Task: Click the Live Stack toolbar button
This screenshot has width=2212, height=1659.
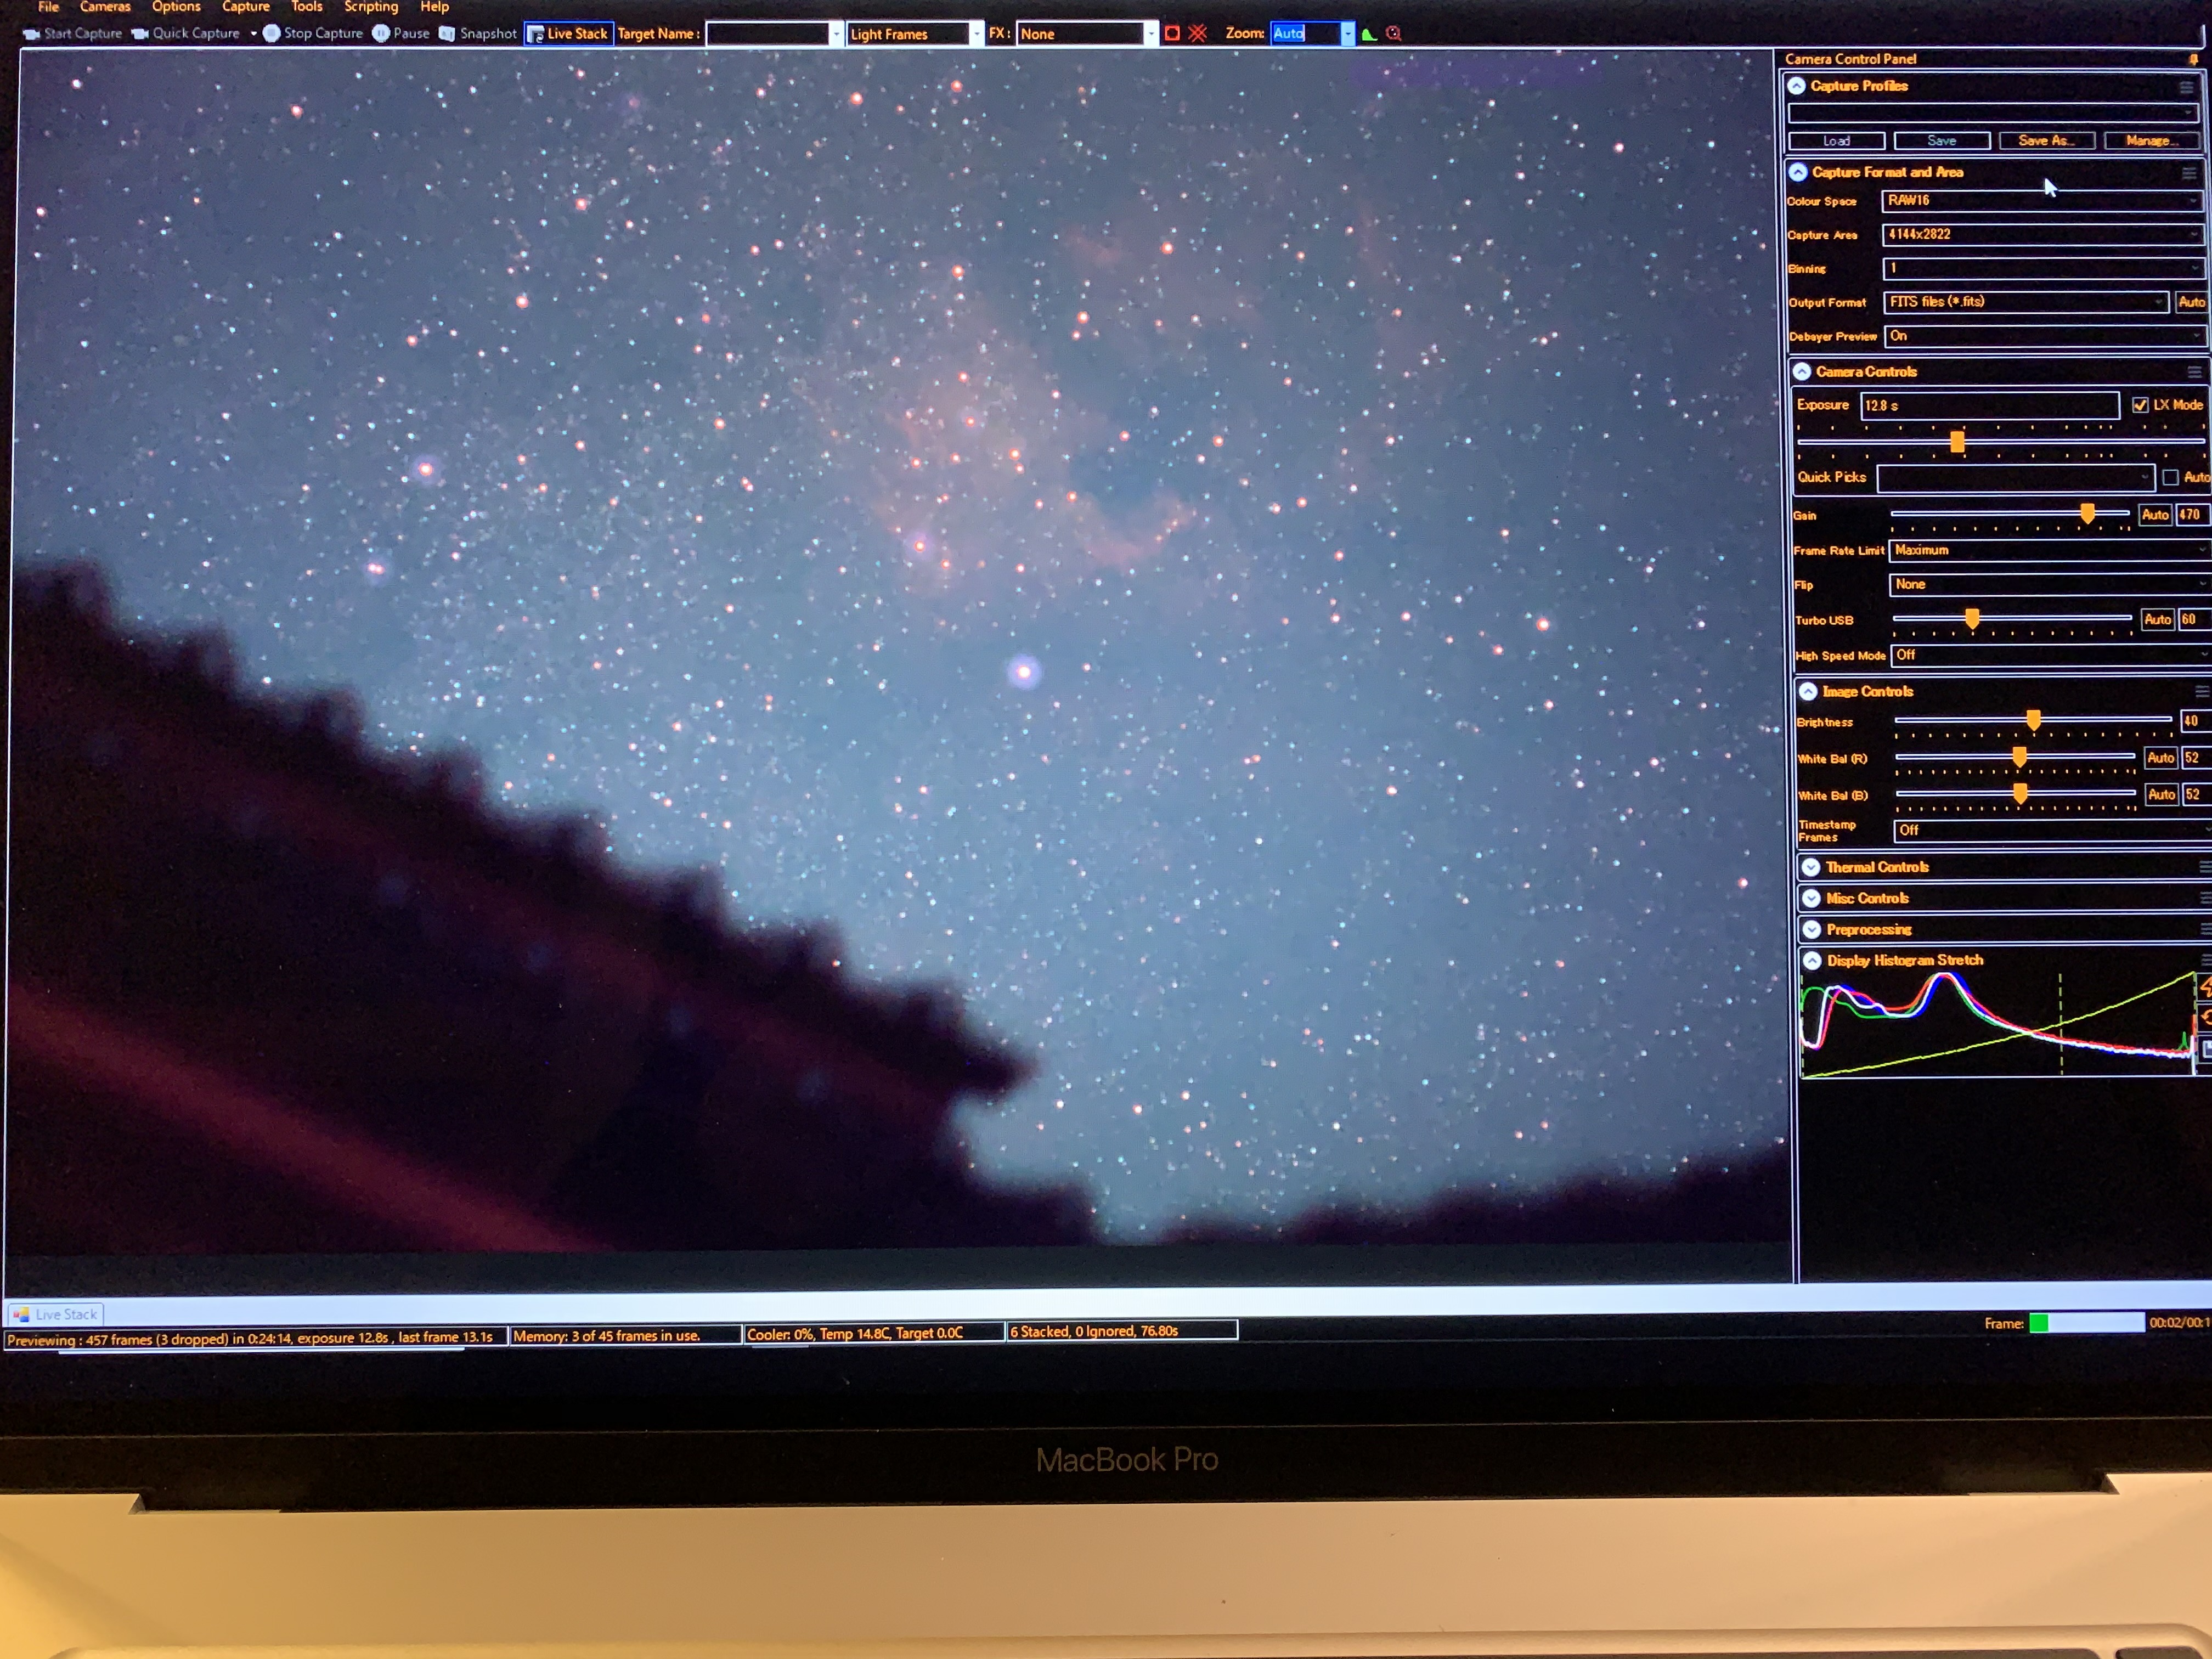Action: pyautogui.click(x=568, y=34)
